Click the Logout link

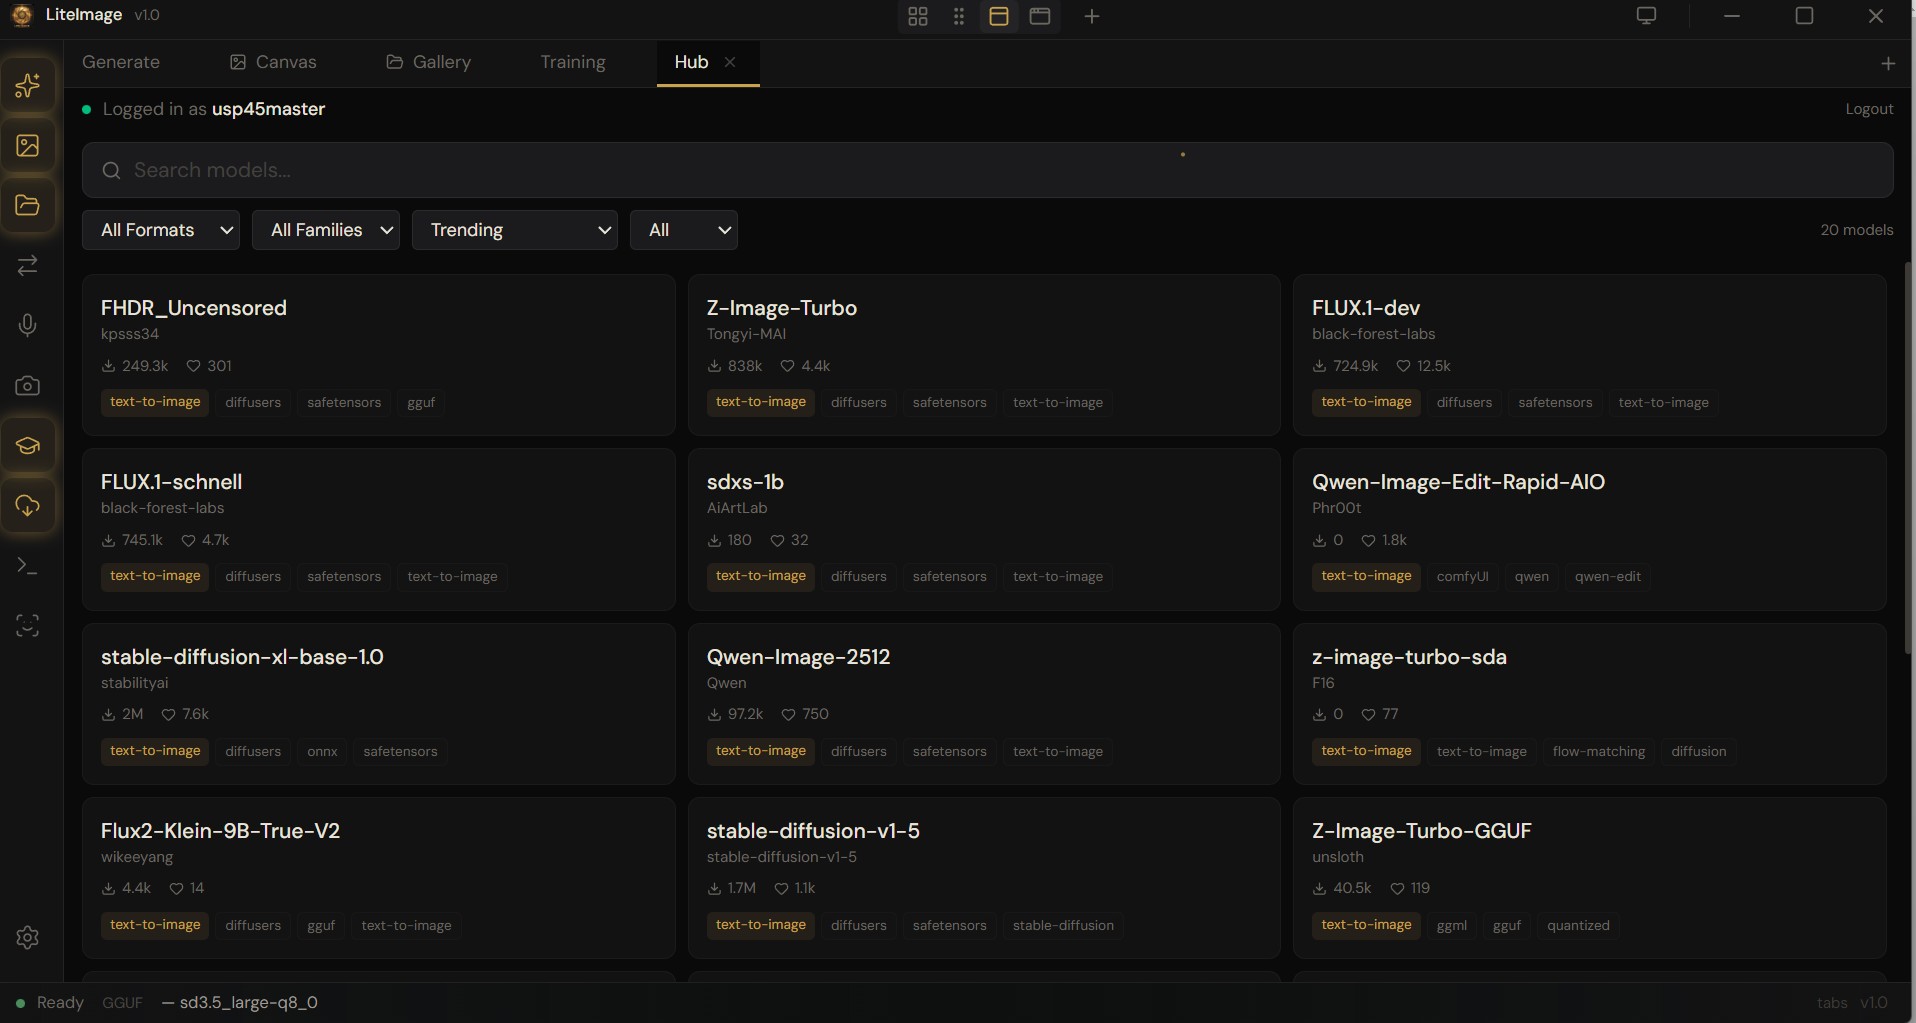point(1868,108)
